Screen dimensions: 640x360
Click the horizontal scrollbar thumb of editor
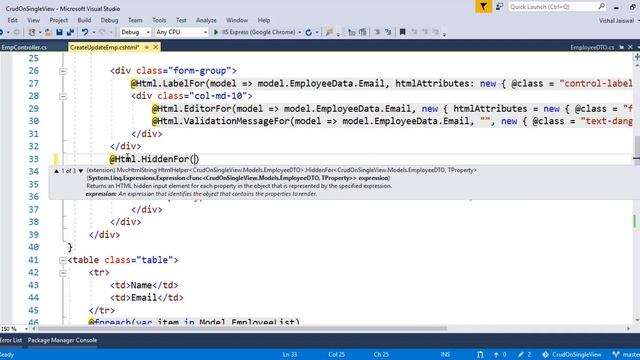[x=242, y=329]
